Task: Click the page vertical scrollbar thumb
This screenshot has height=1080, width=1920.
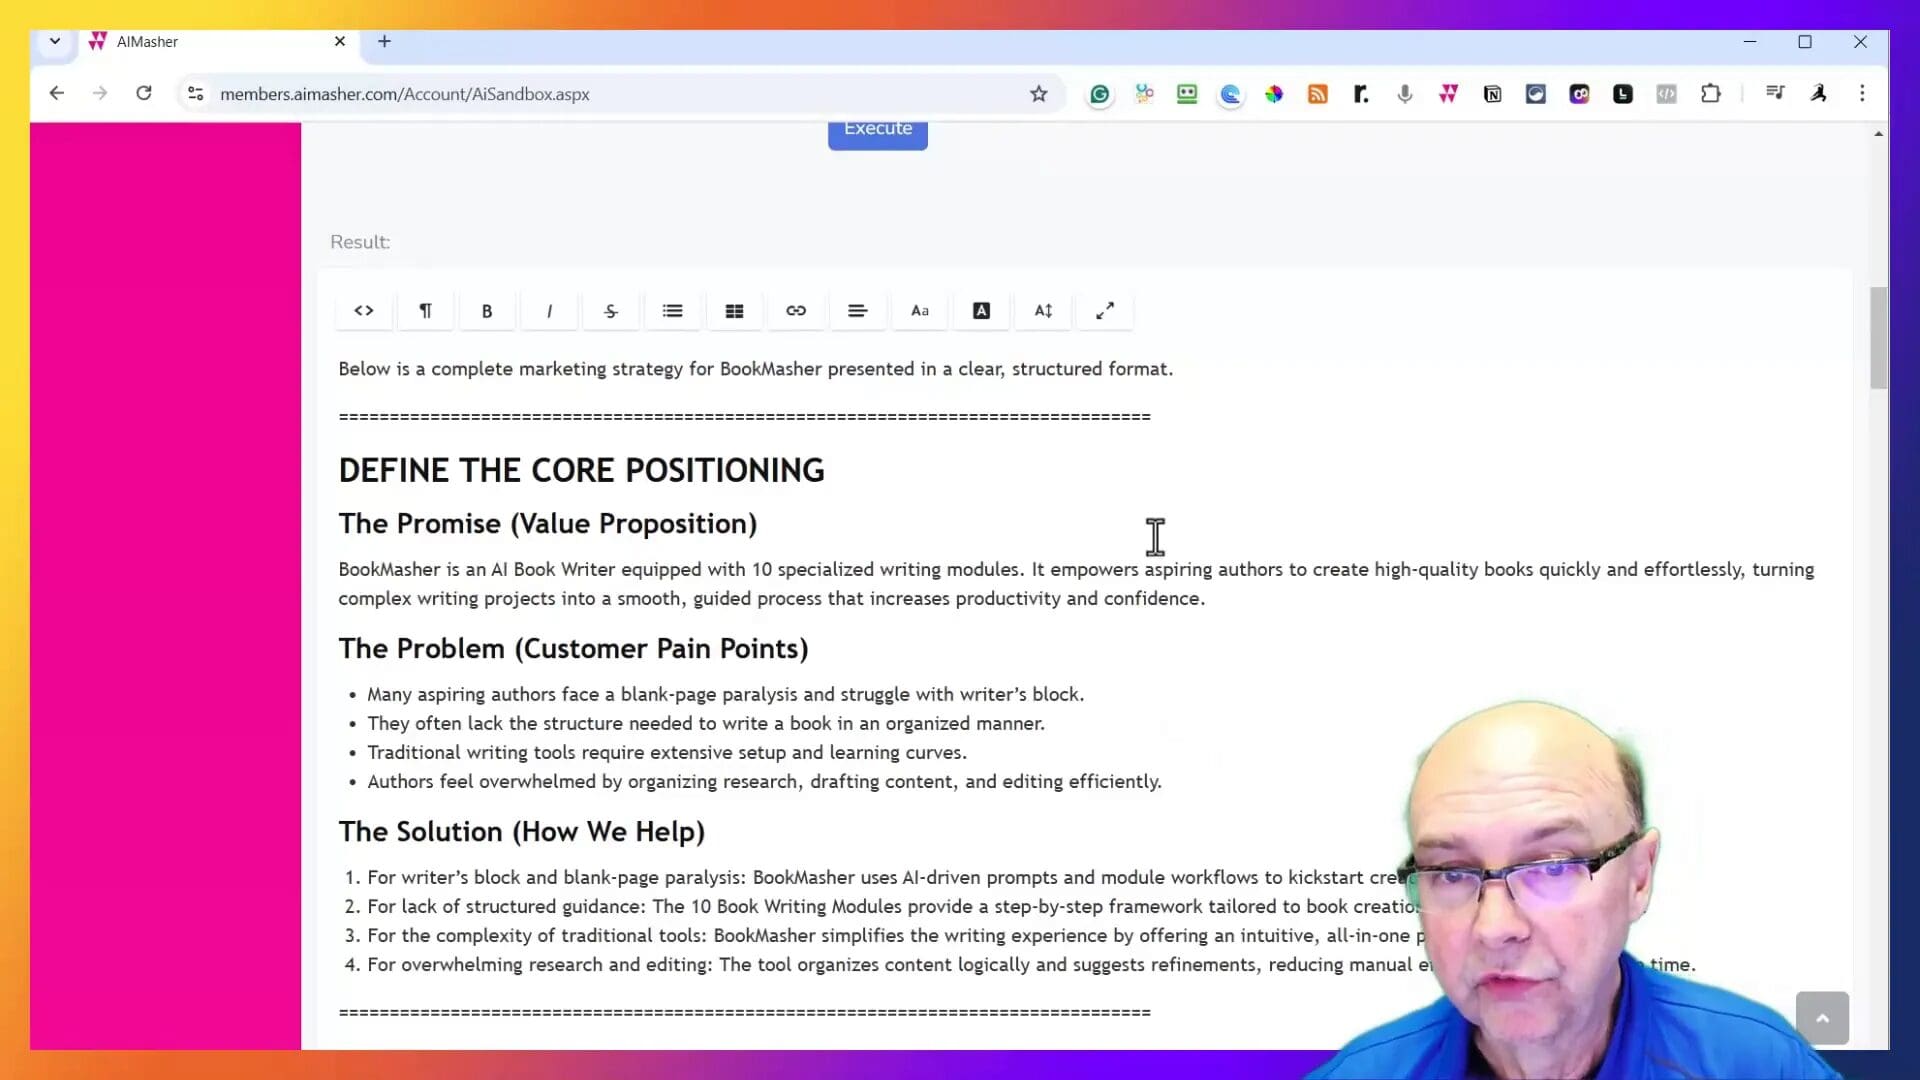Action: (x=1879, y=337)
